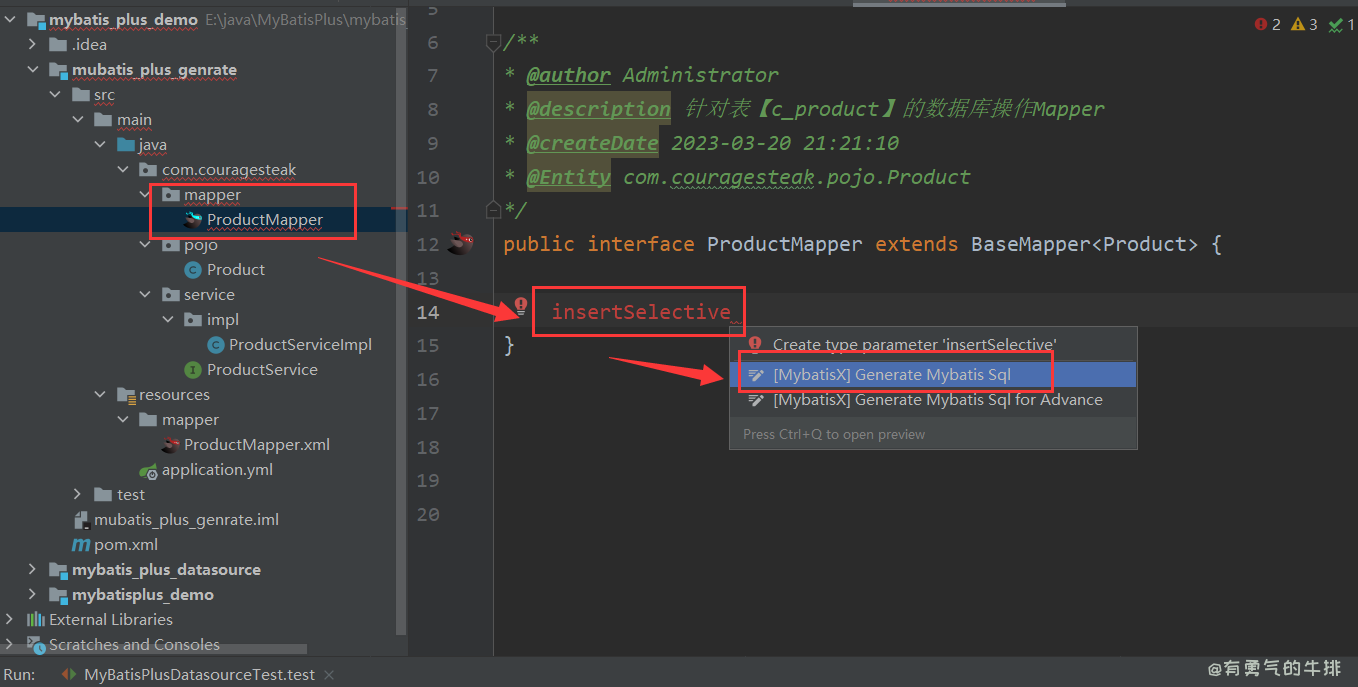Screen dimensions: 1358x687
Task: Choose 'Generate Mybatis Sql for Advance'
Action: (x=937, y=400)
